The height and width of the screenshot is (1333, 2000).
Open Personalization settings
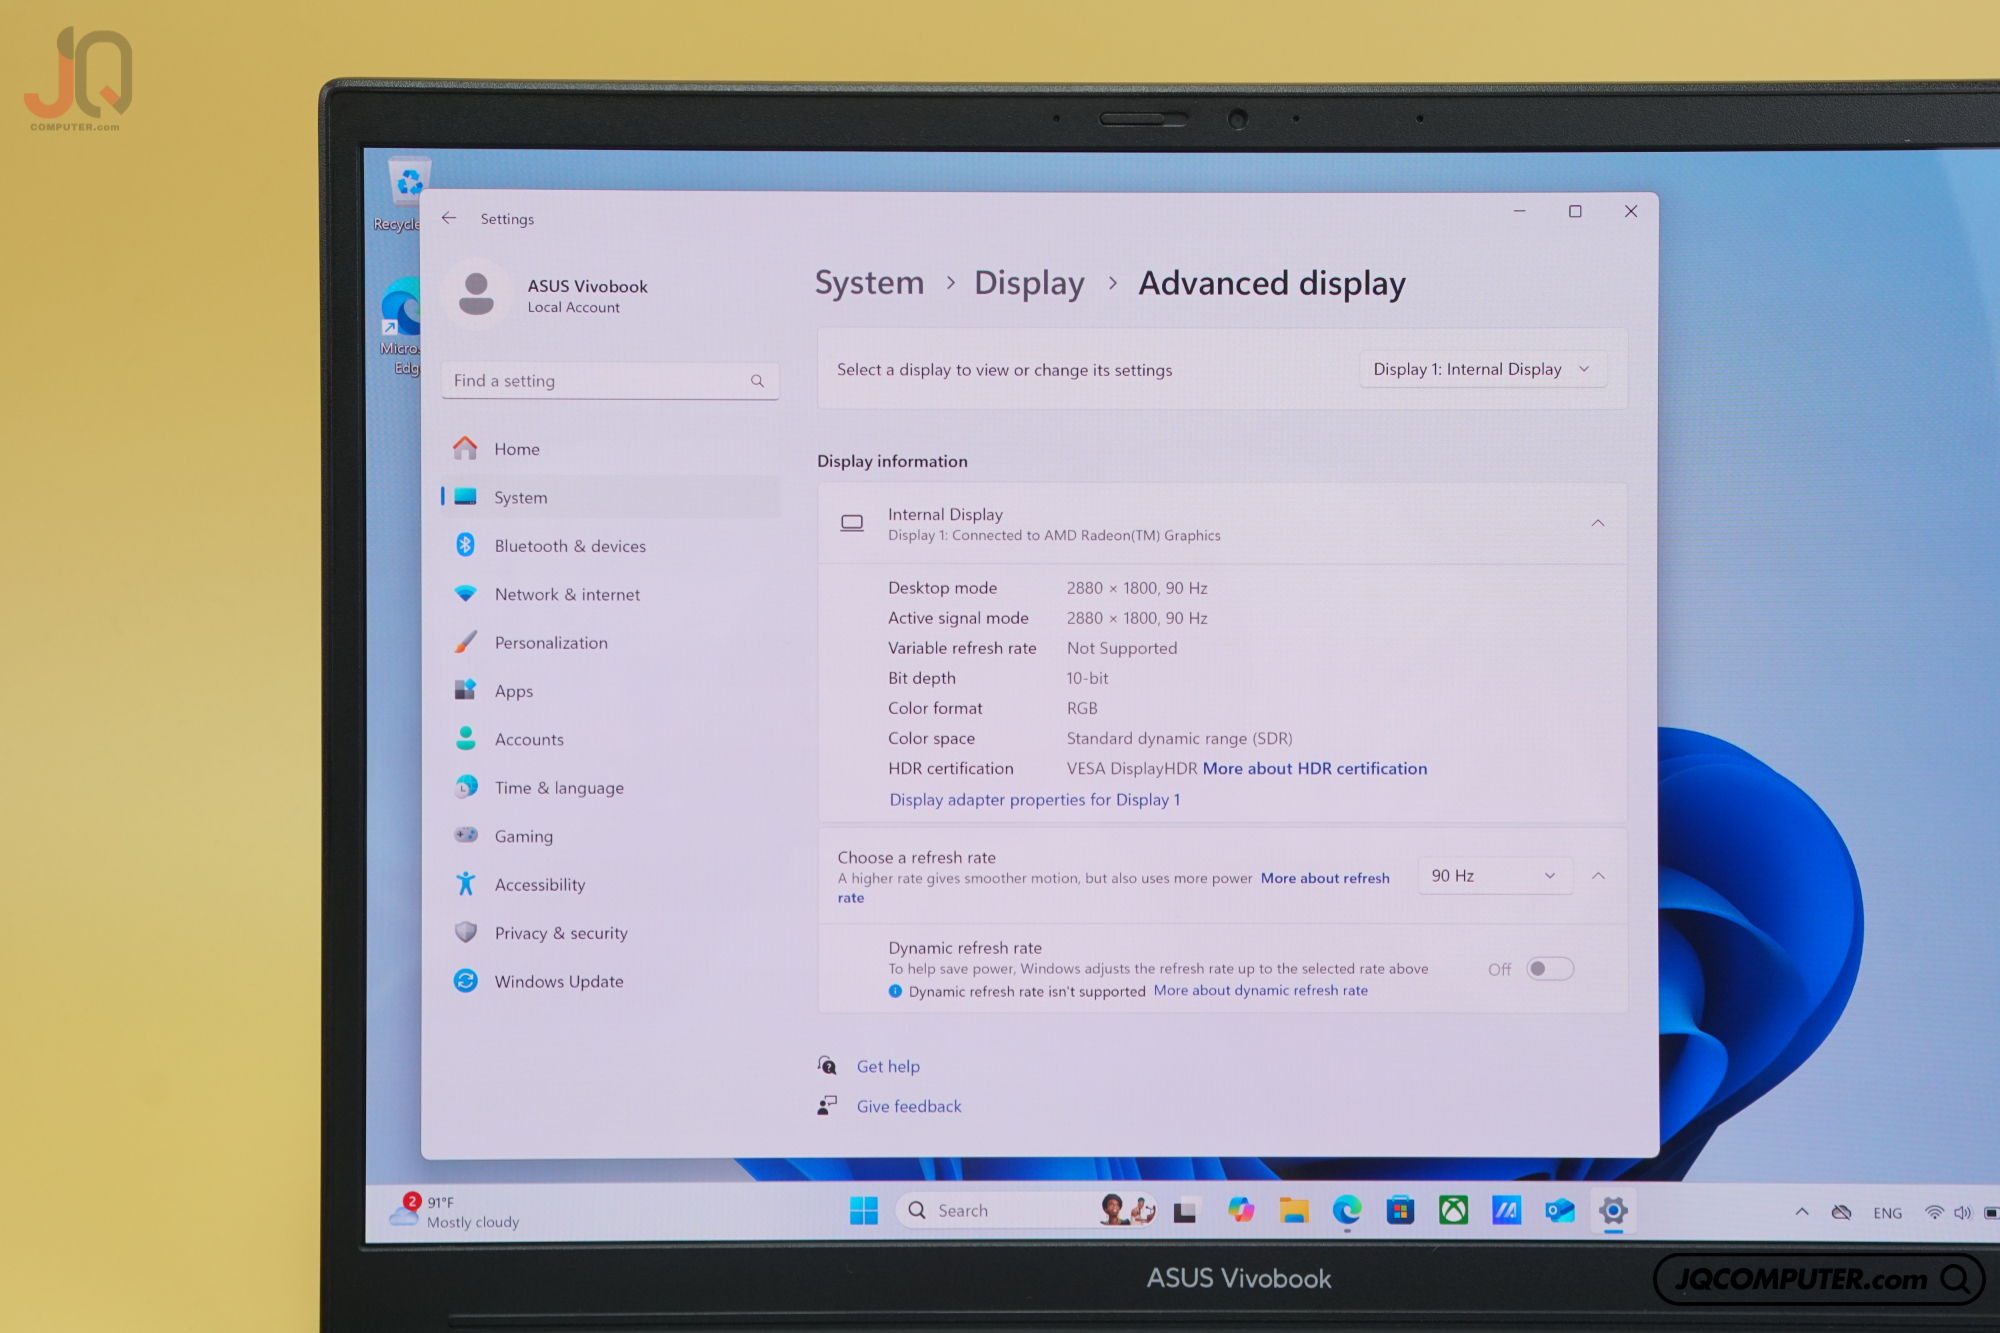[610, 643]
